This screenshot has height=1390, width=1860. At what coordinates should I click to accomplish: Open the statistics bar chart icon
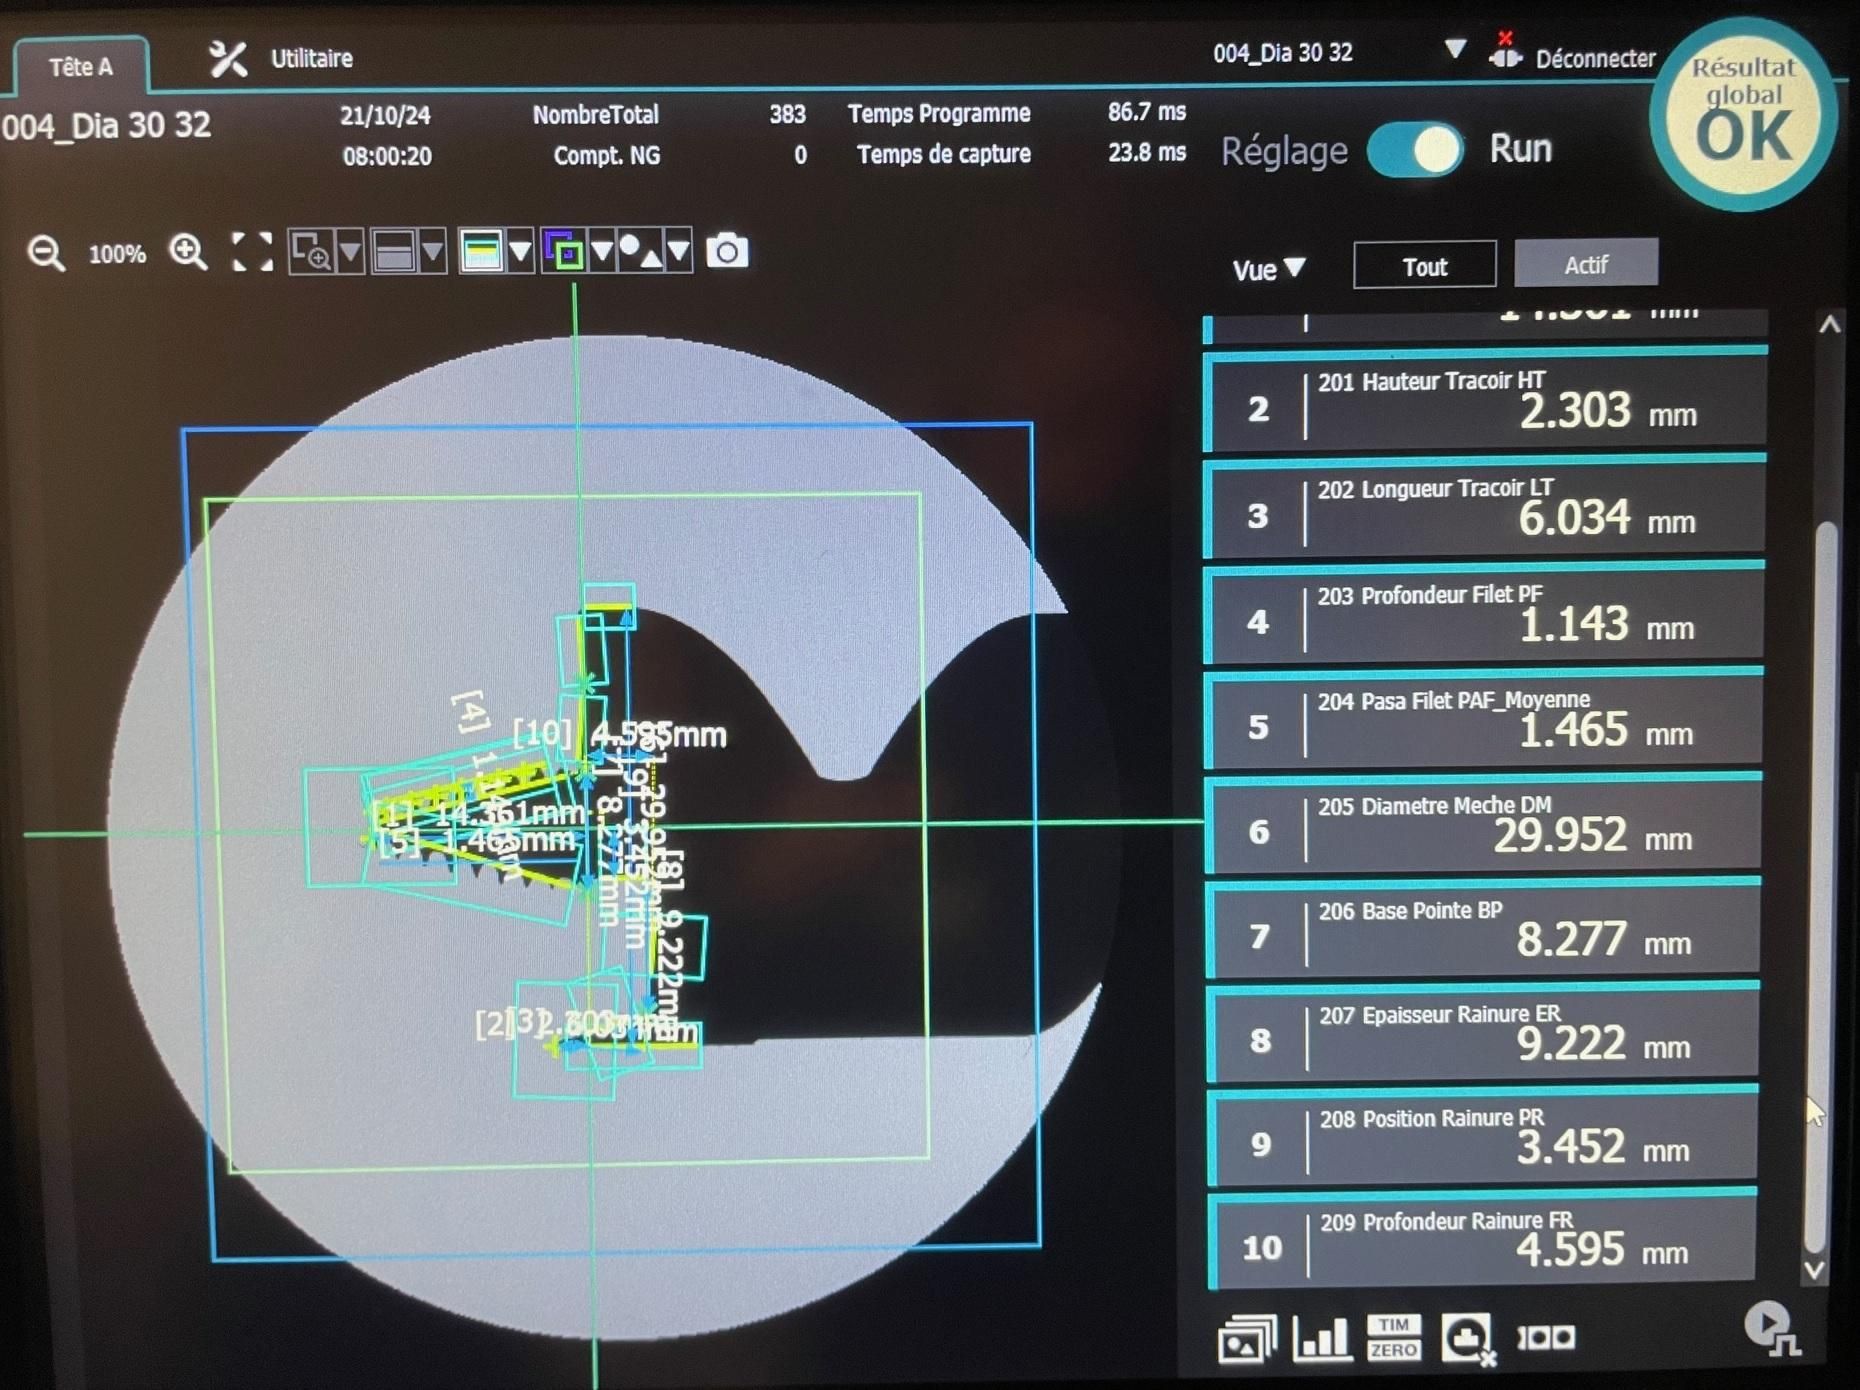(1321, 1338)
